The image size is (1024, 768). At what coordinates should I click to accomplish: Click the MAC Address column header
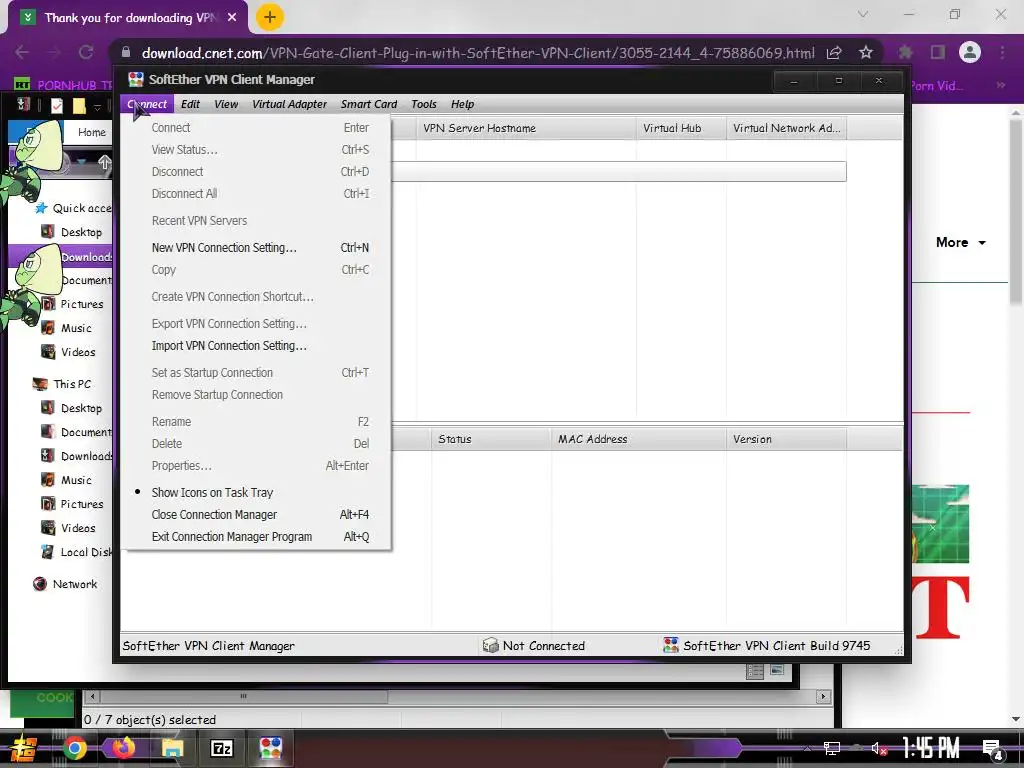click(x=638, y=439)
